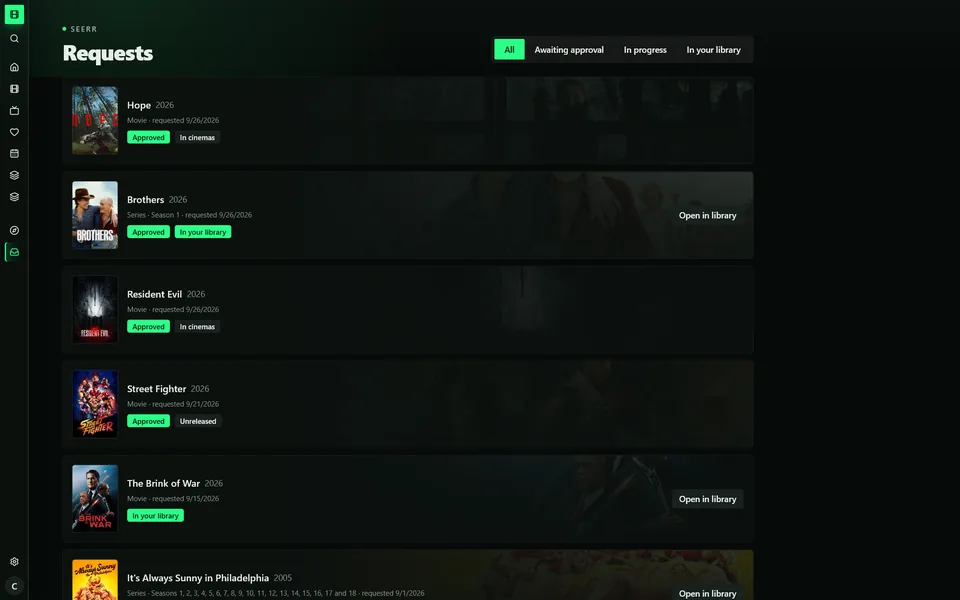960x600 pixels.
Task: Open The Brink of War title
Action: (163, 483)
